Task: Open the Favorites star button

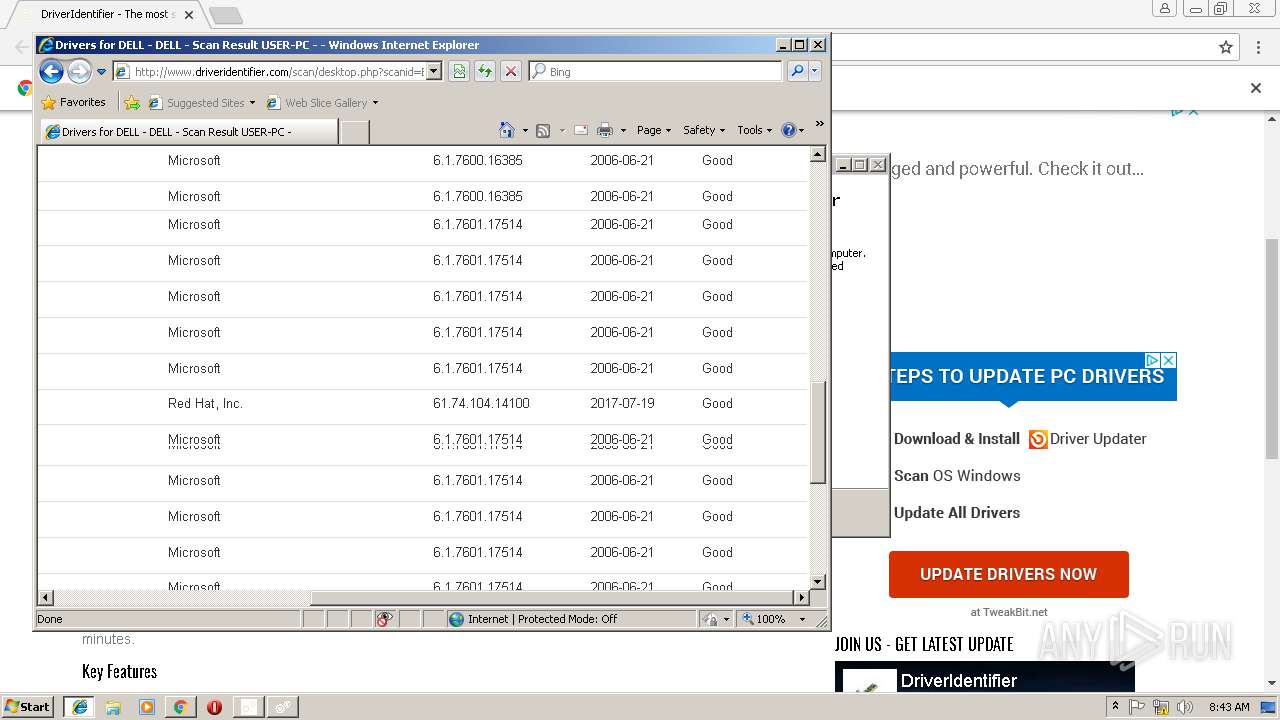Action: click(74, 102)
